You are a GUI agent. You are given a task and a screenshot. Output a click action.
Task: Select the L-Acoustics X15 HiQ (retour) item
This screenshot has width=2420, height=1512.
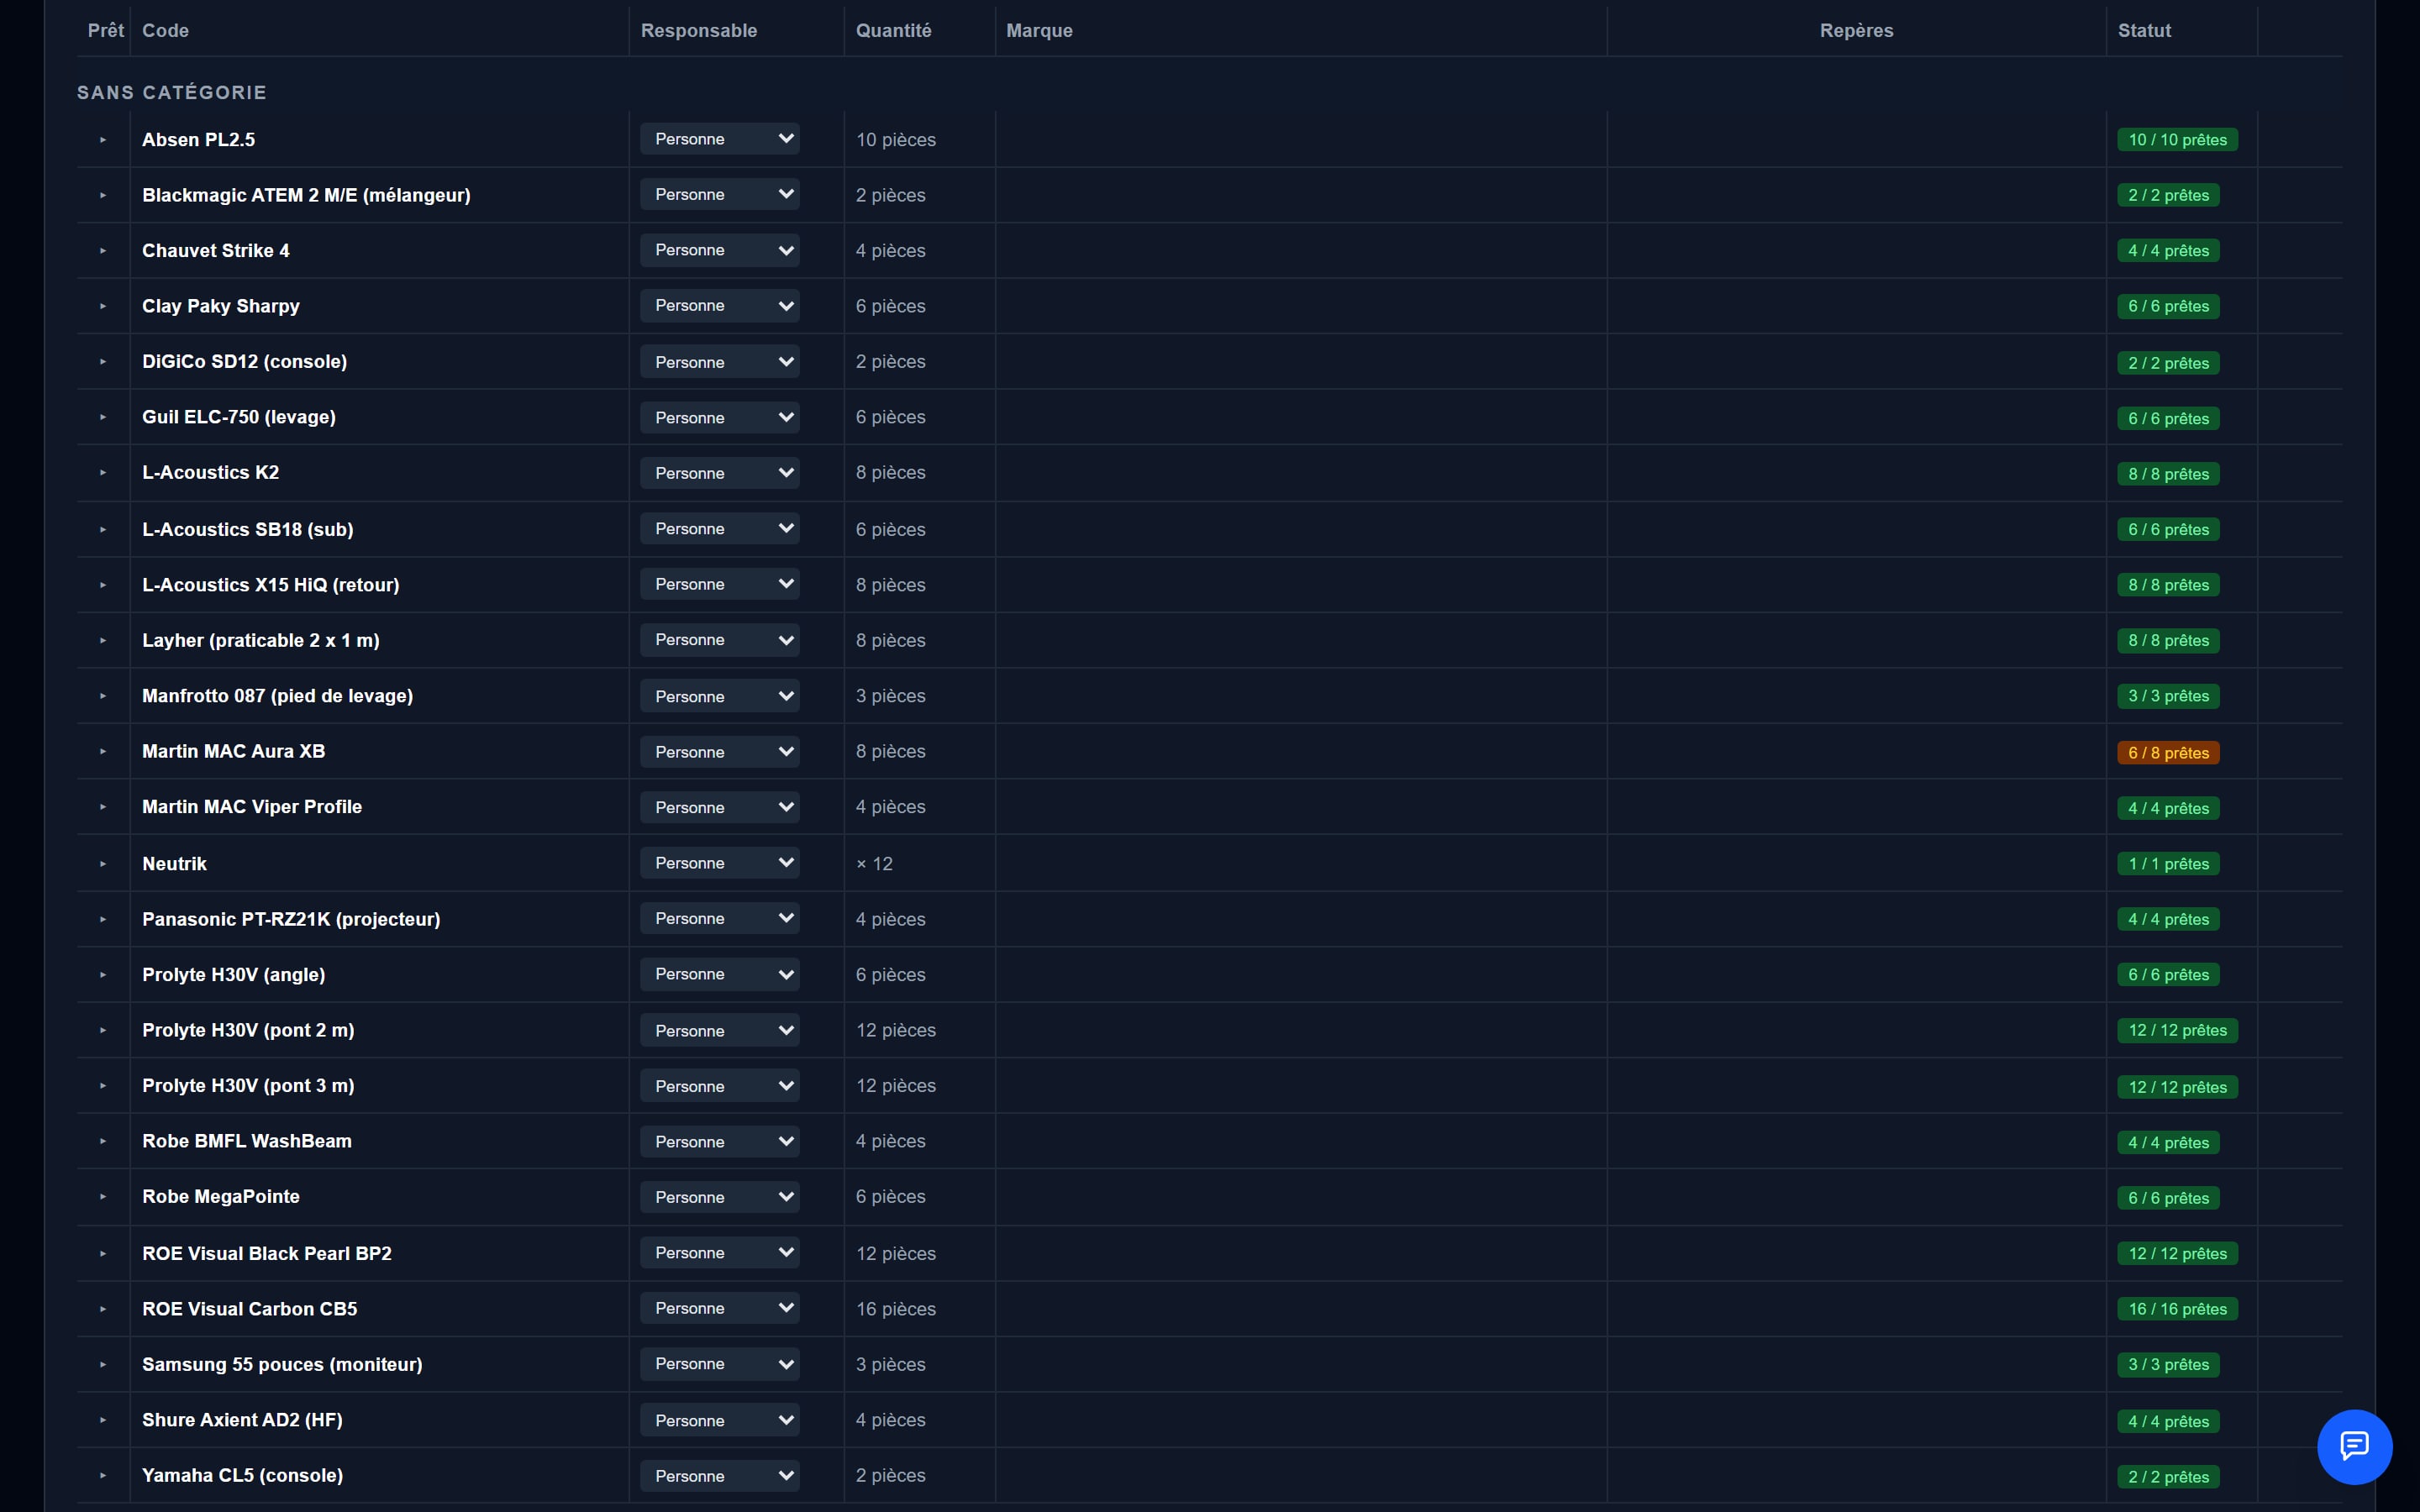pyautogui.click(x=270, y=585)
